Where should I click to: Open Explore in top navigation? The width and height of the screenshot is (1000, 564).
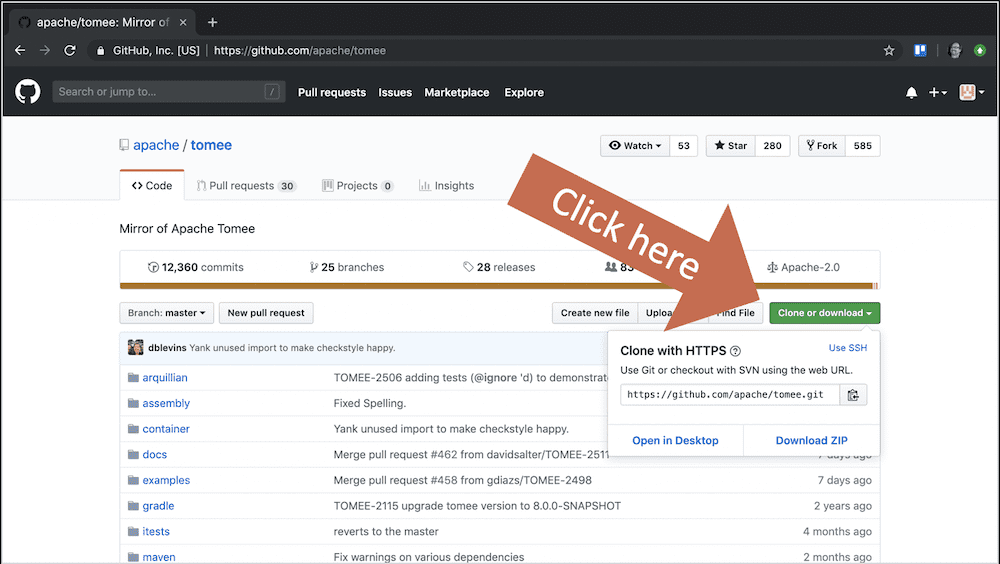[524, 93]
